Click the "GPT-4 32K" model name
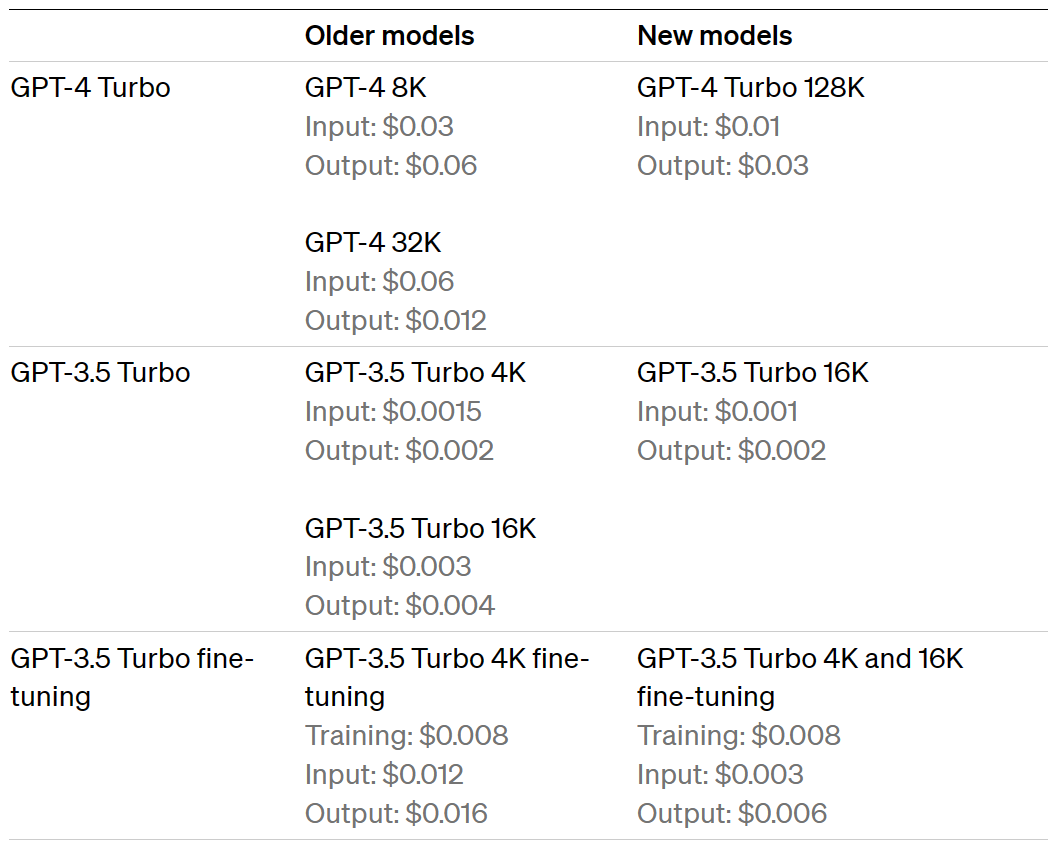This screenshot has height=849, width=1057. 372,243
